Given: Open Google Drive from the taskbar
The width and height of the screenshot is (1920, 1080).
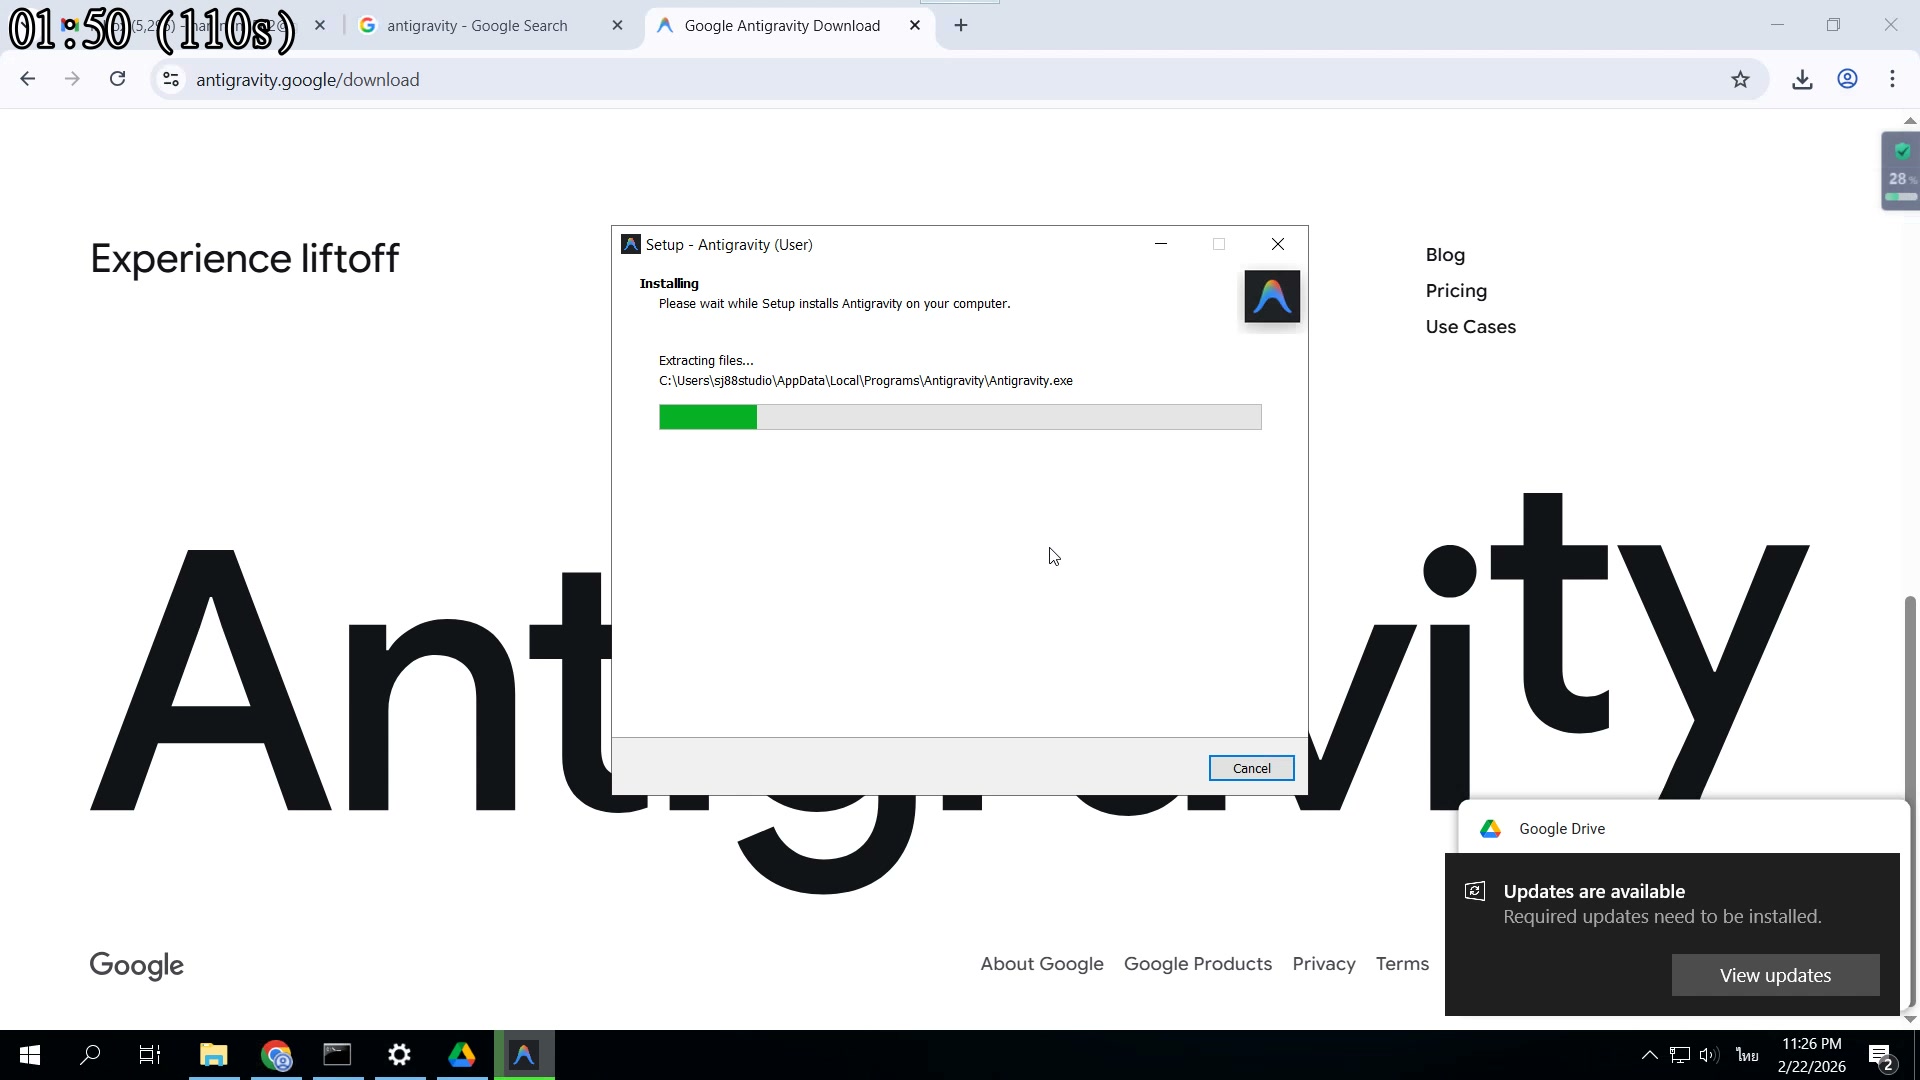Looking at the screenshot, I should 461,1055.
